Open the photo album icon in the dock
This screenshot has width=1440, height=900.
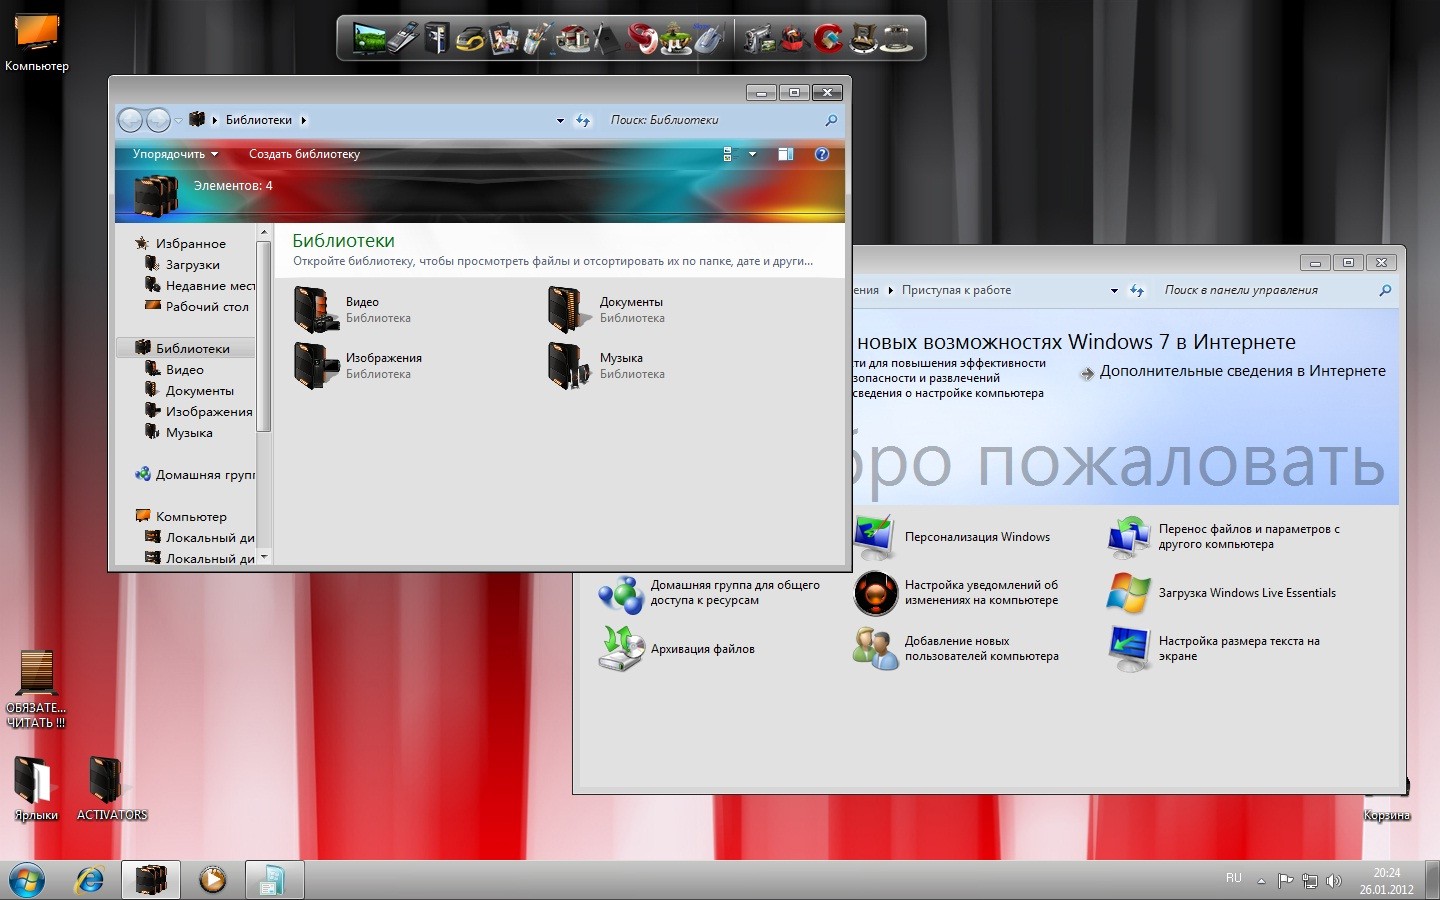(503, 39)
